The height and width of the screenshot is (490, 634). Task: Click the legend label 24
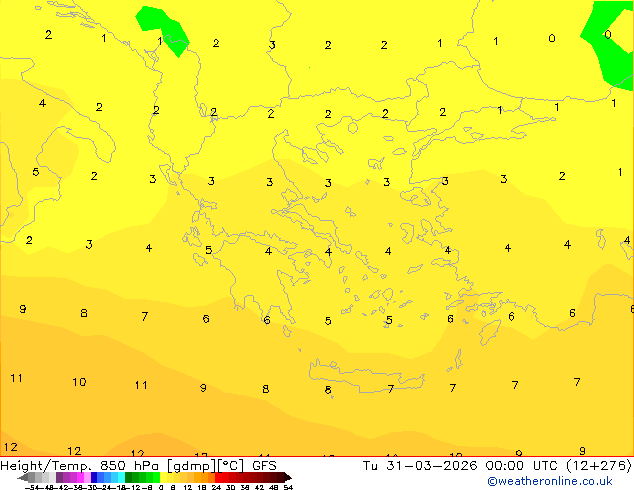pos(216,487)
